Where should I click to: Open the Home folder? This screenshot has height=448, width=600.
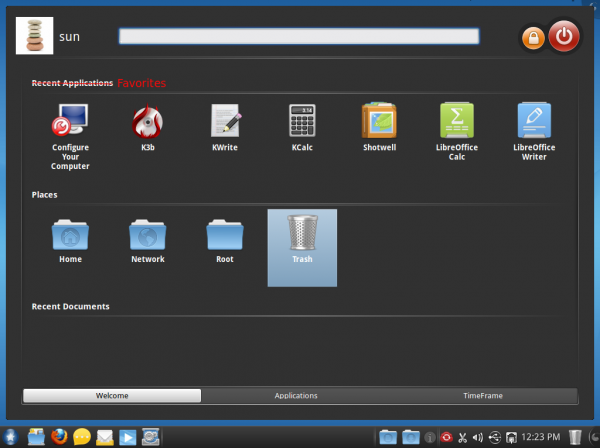(x=70, y=241)
